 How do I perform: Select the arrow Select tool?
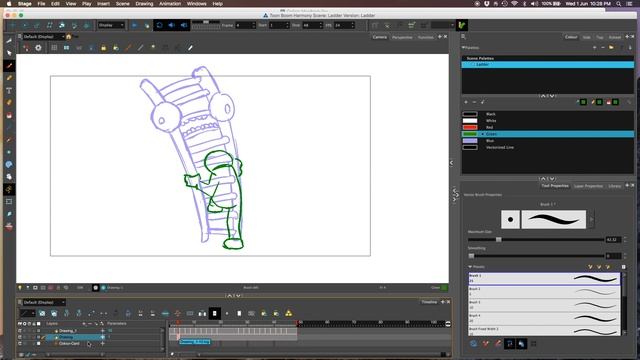tap(9, 53)
